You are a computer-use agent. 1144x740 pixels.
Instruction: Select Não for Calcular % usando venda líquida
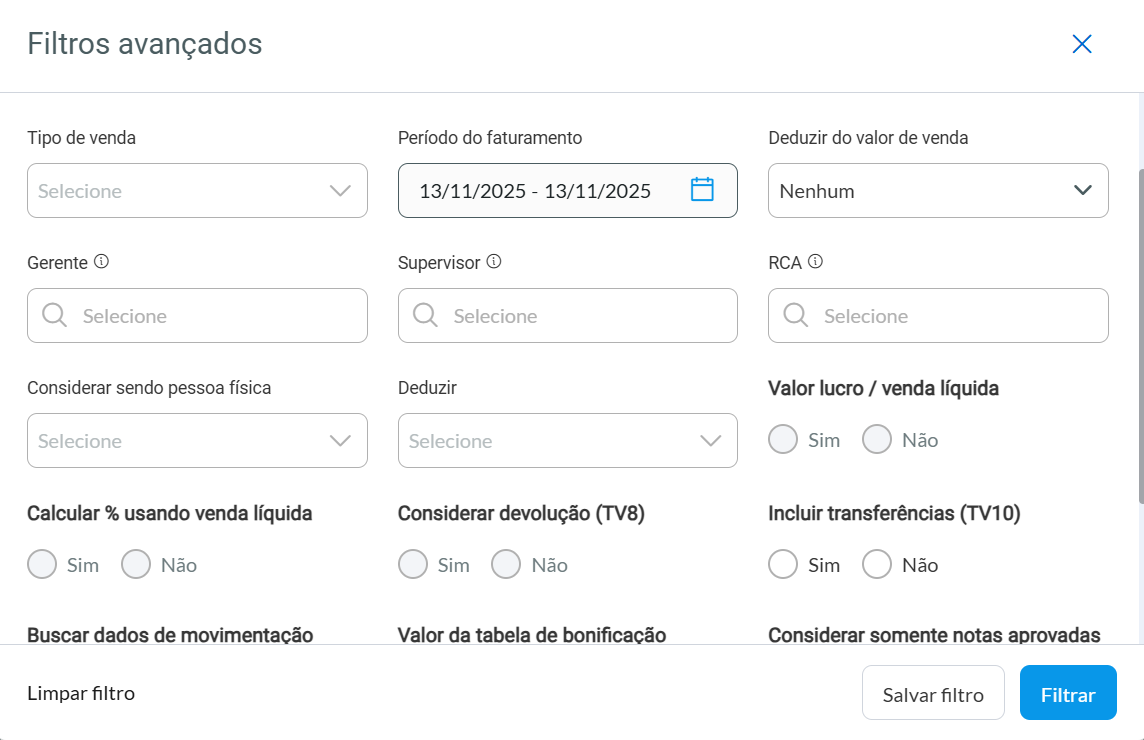pos(136,565)
